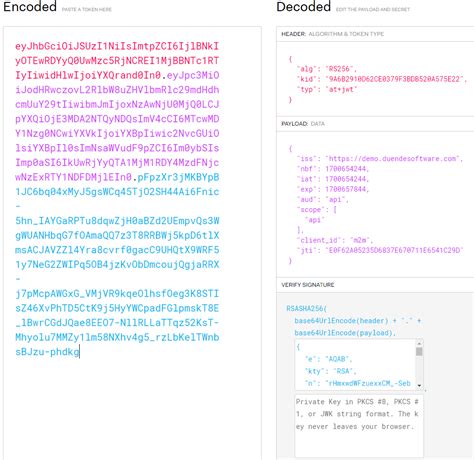Click the "exp" value 1700657844
Viewport: 474px width, 460px height.
click(x=346, y=189)
